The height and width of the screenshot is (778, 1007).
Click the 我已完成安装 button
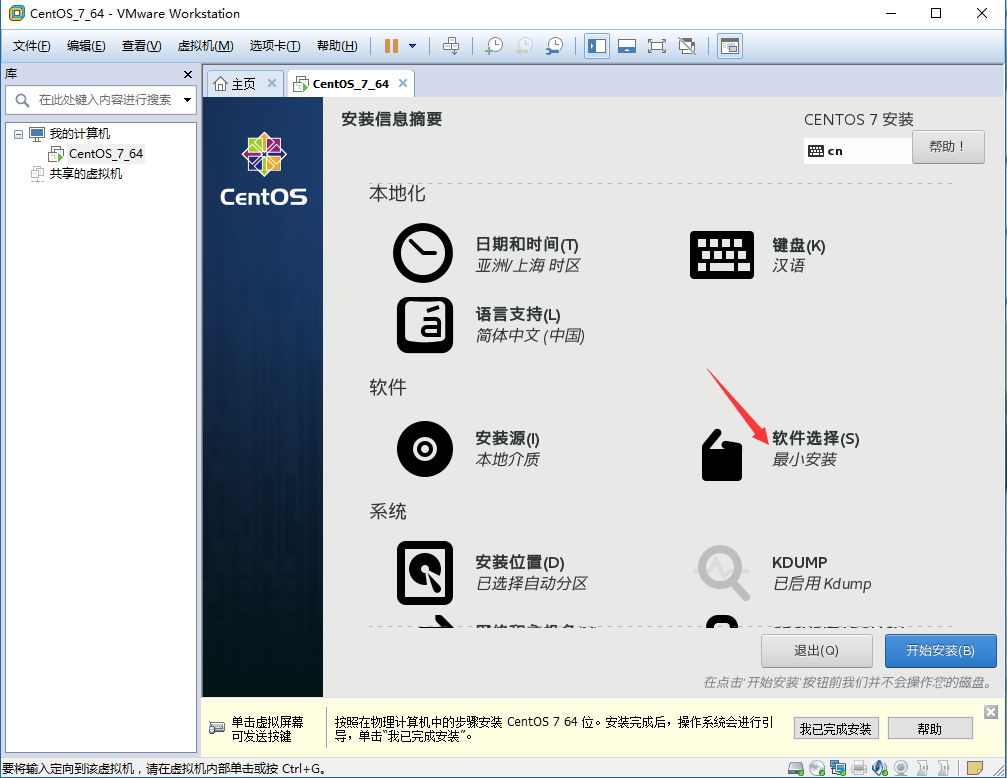point(836,729)
